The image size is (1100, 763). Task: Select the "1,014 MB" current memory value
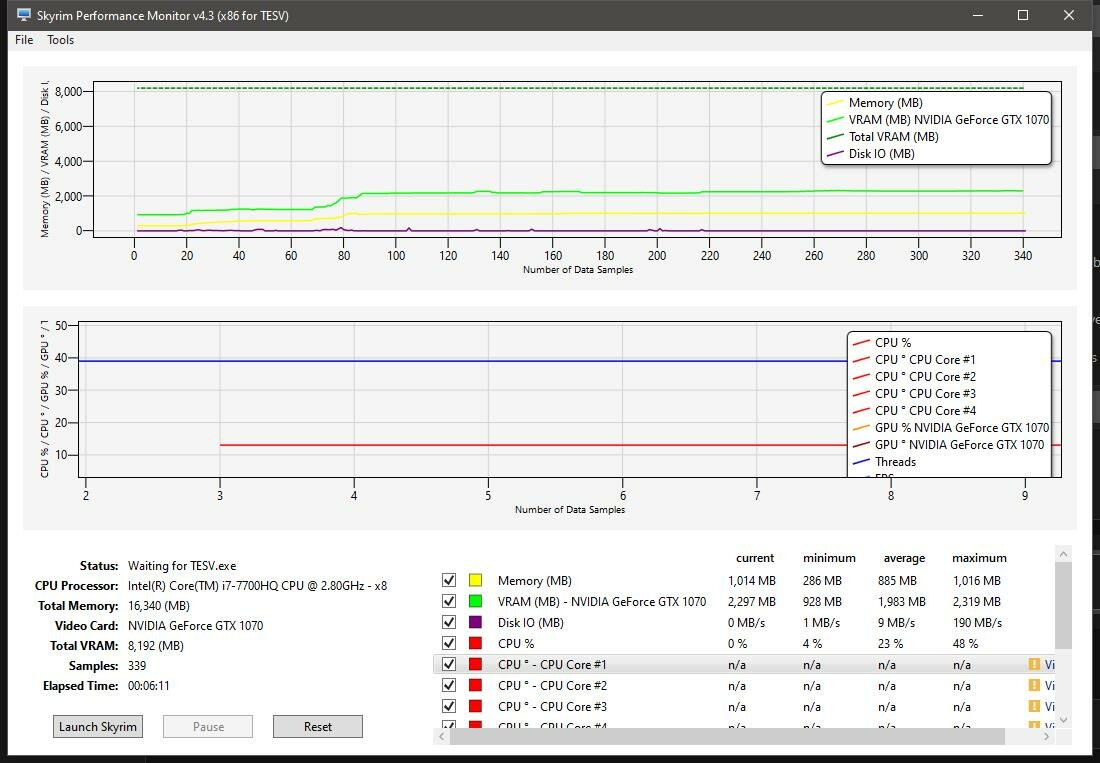(752, 581)
